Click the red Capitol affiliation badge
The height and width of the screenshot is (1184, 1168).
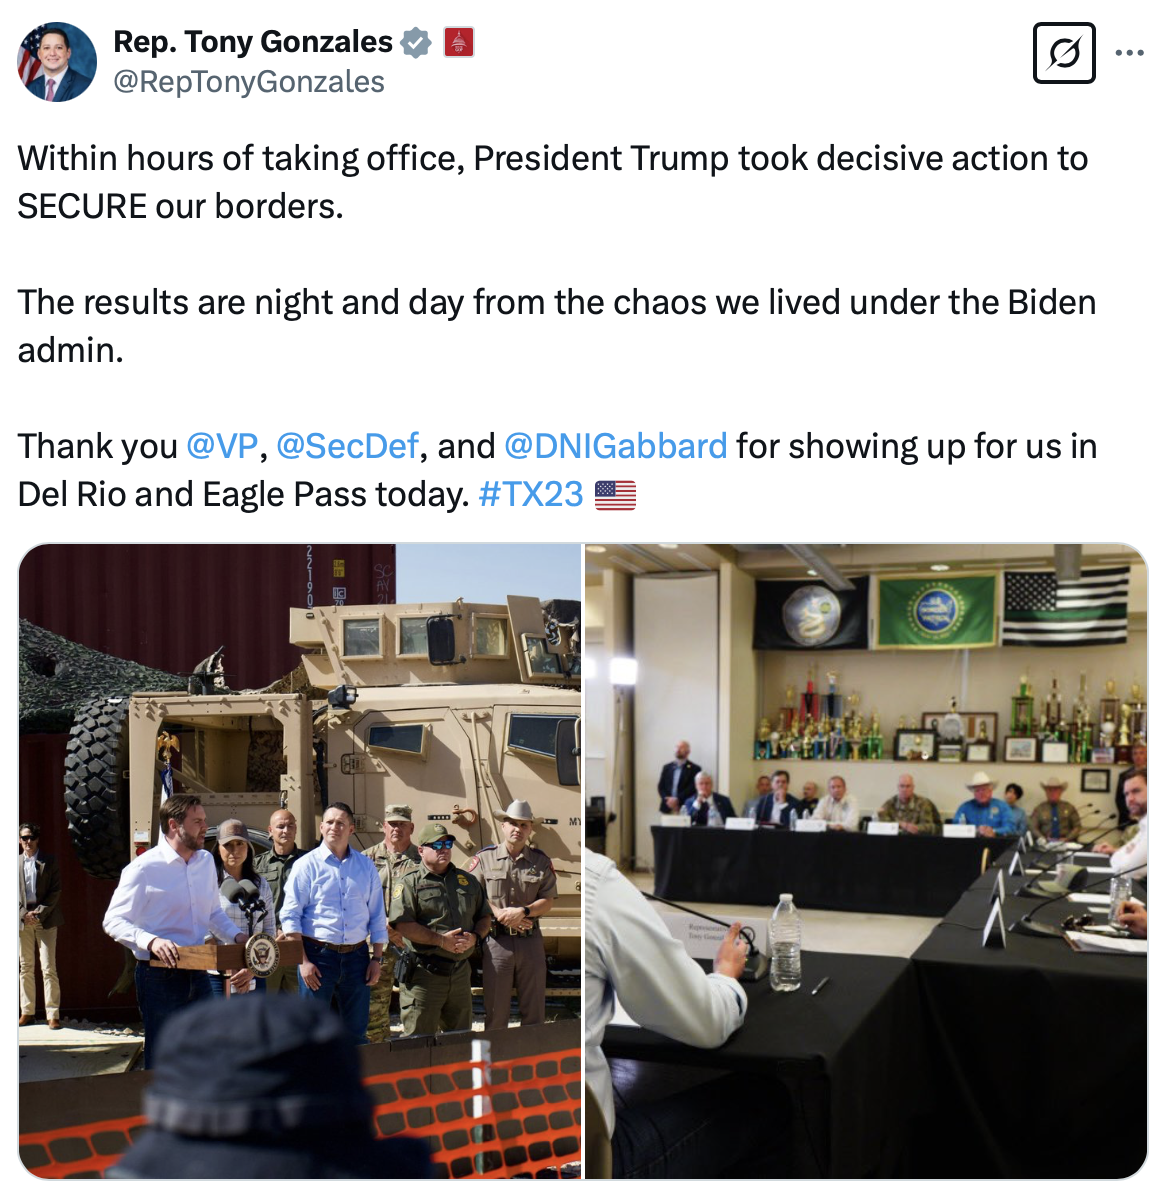point(458,42)
